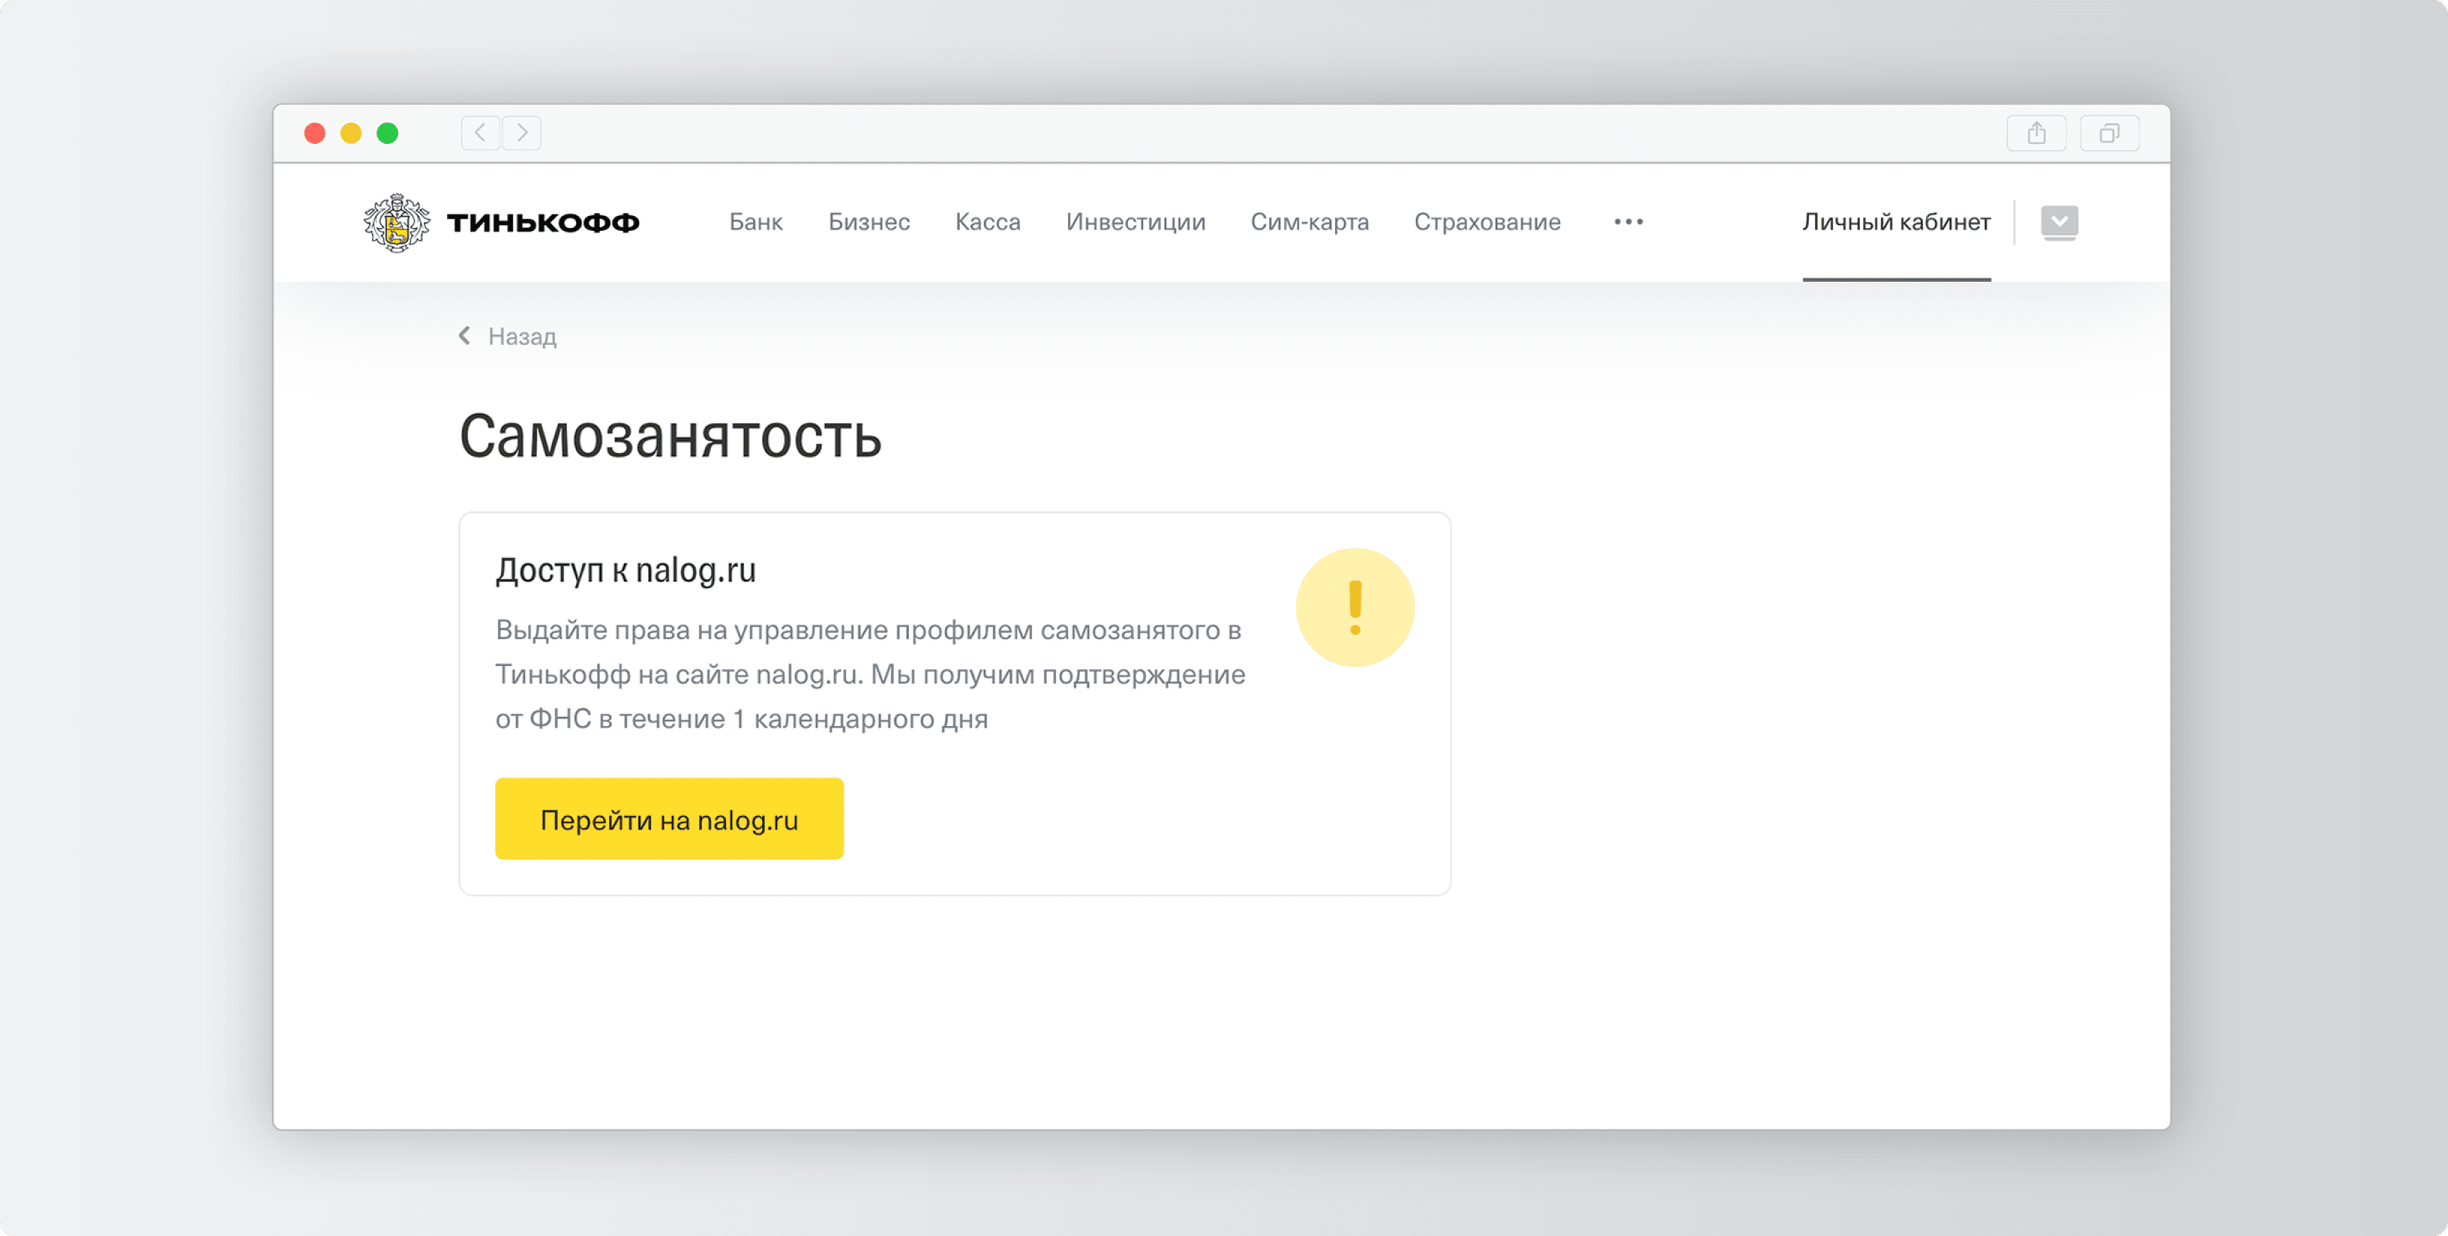Maximize the window with green button
The image size is (2448, 1236).
tap(388, 133)
